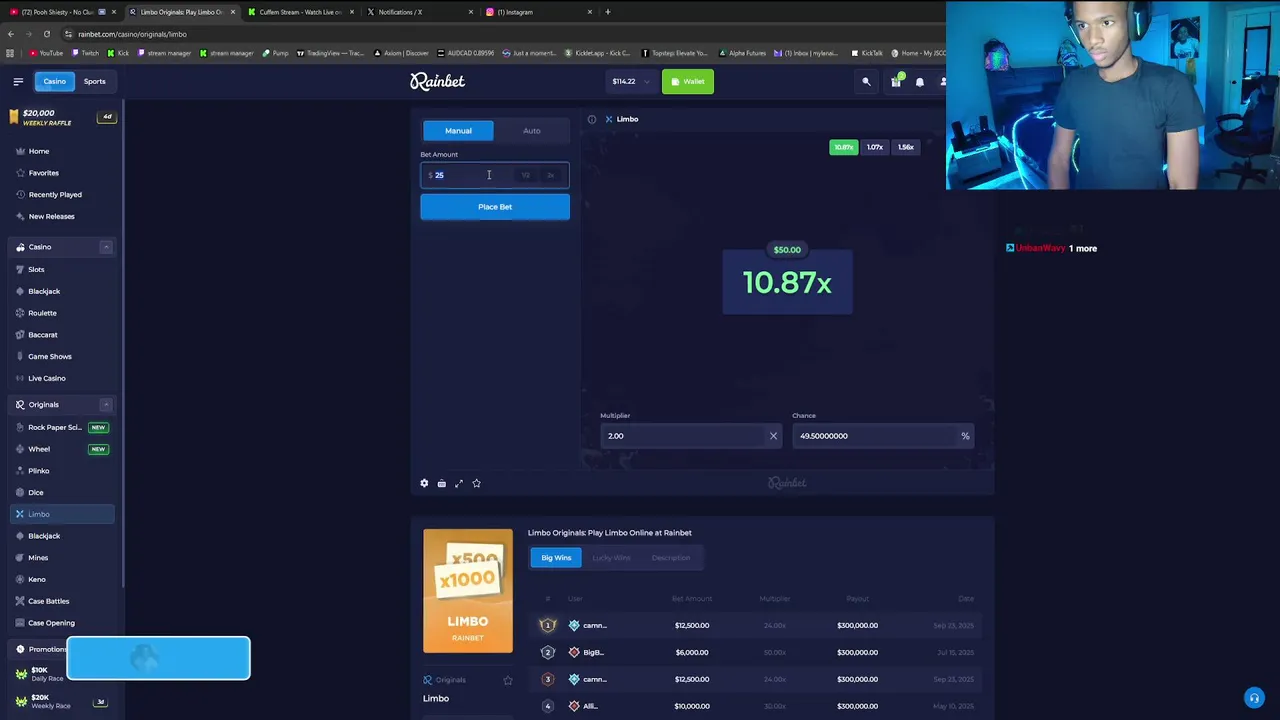Go back in browser history
Screen dimensions: 1280x720
point(11,34)
